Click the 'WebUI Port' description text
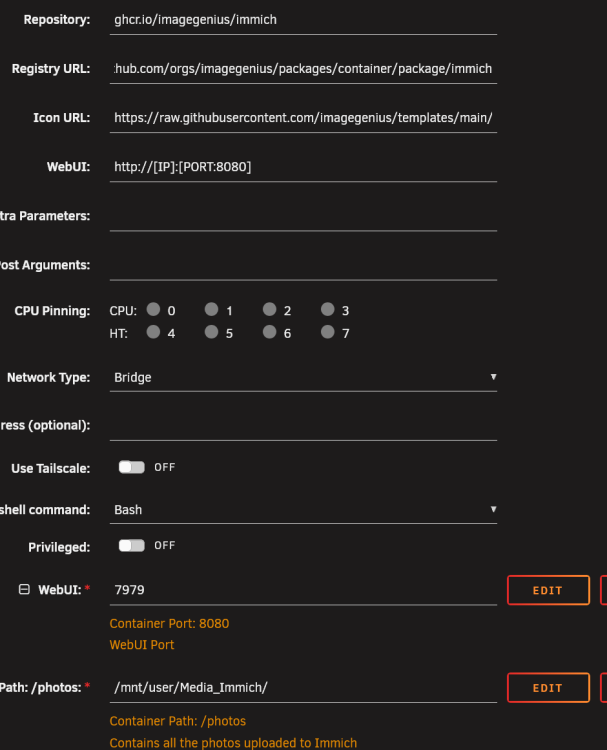The height and width of the screenshot is (750, 607). coord(142,645)
